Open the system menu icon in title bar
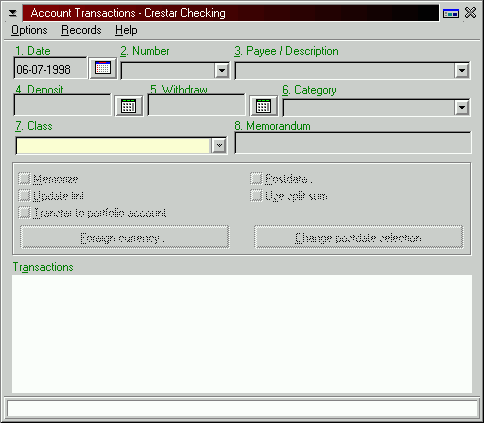The height and width of the screenshot is (423, 484). [13, 13]
